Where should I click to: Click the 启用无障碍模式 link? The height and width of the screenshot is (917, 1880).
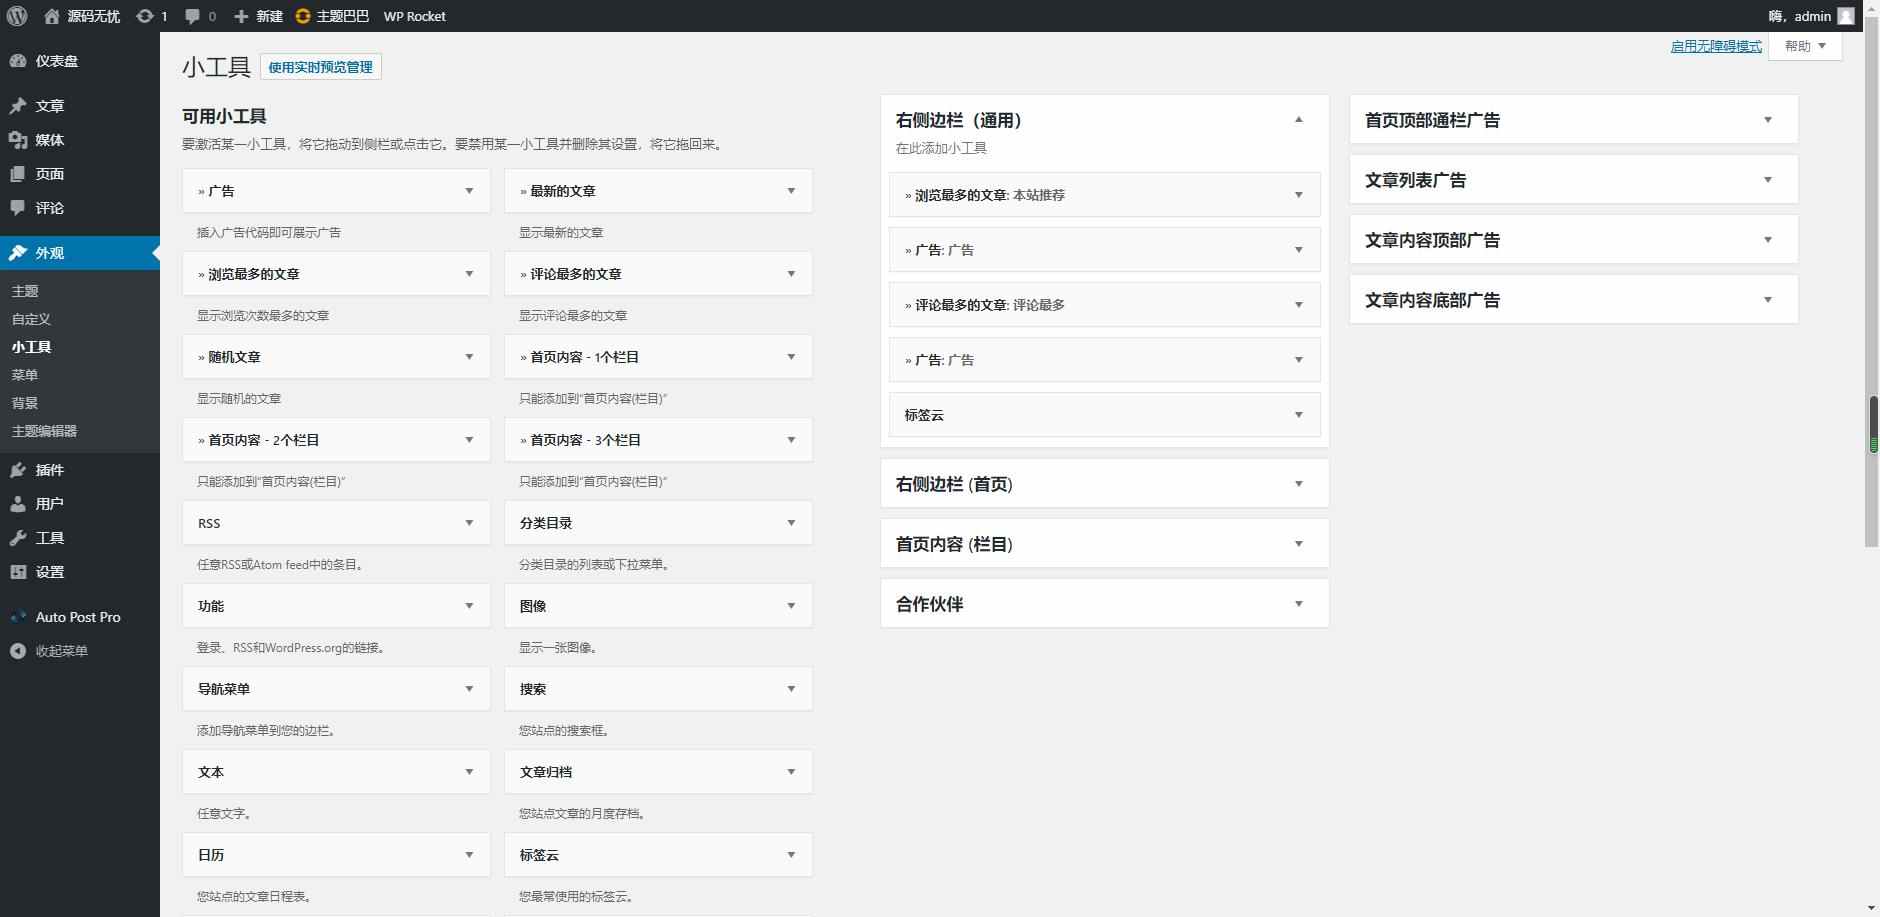click(x=1716, y=45)
